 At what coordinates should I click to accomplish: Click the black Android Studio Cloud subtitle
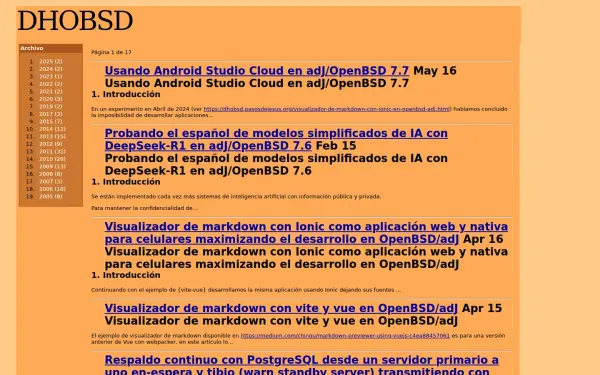(257, 83)
